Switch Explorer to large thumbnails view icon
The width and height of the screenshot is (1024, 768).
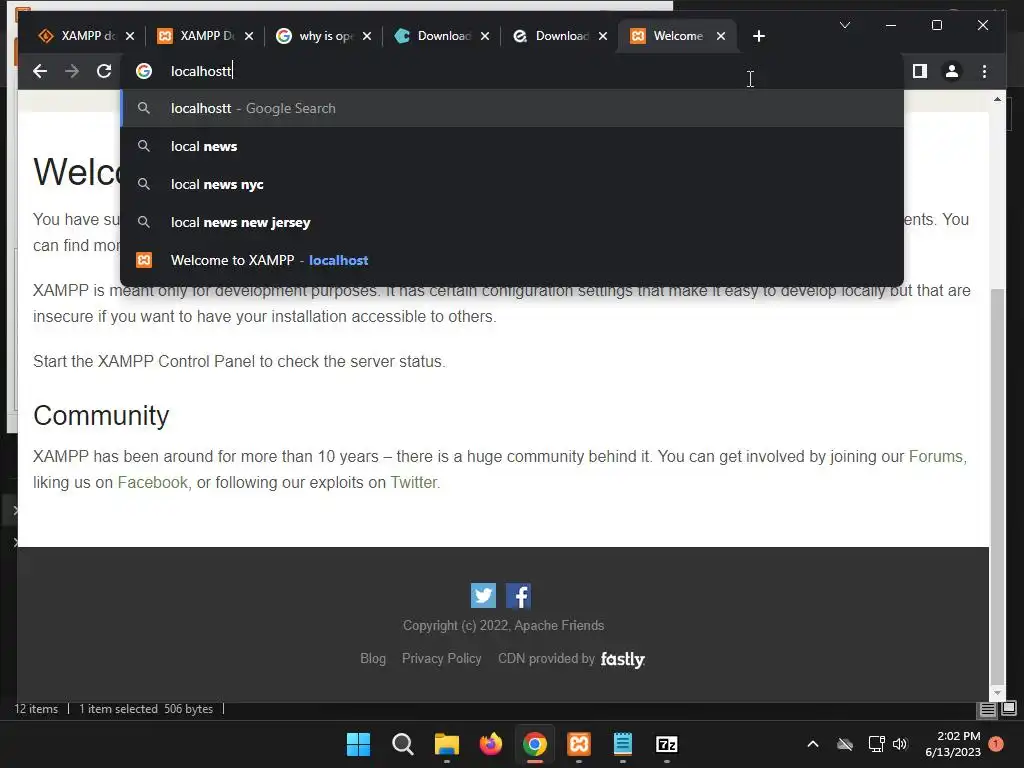point(1009,708)
